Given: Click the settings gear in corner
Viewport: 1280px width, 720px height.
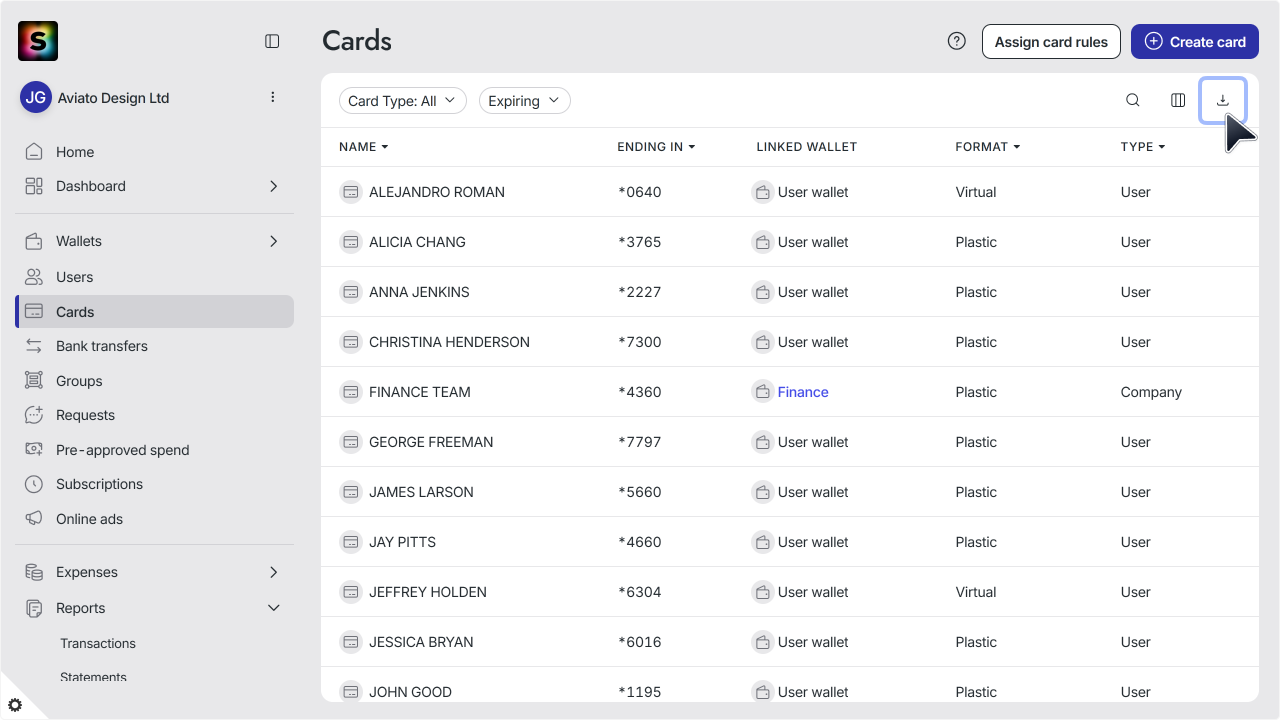Looking at the screenshot, I should 15,705.
